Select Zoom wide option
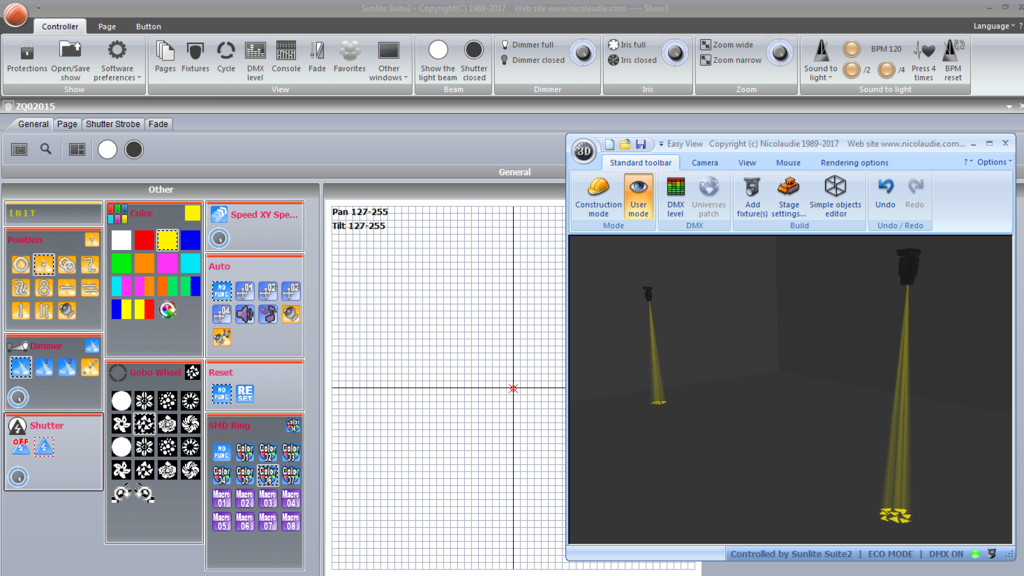Screen dimensions: 1024x576 (726, 44)
